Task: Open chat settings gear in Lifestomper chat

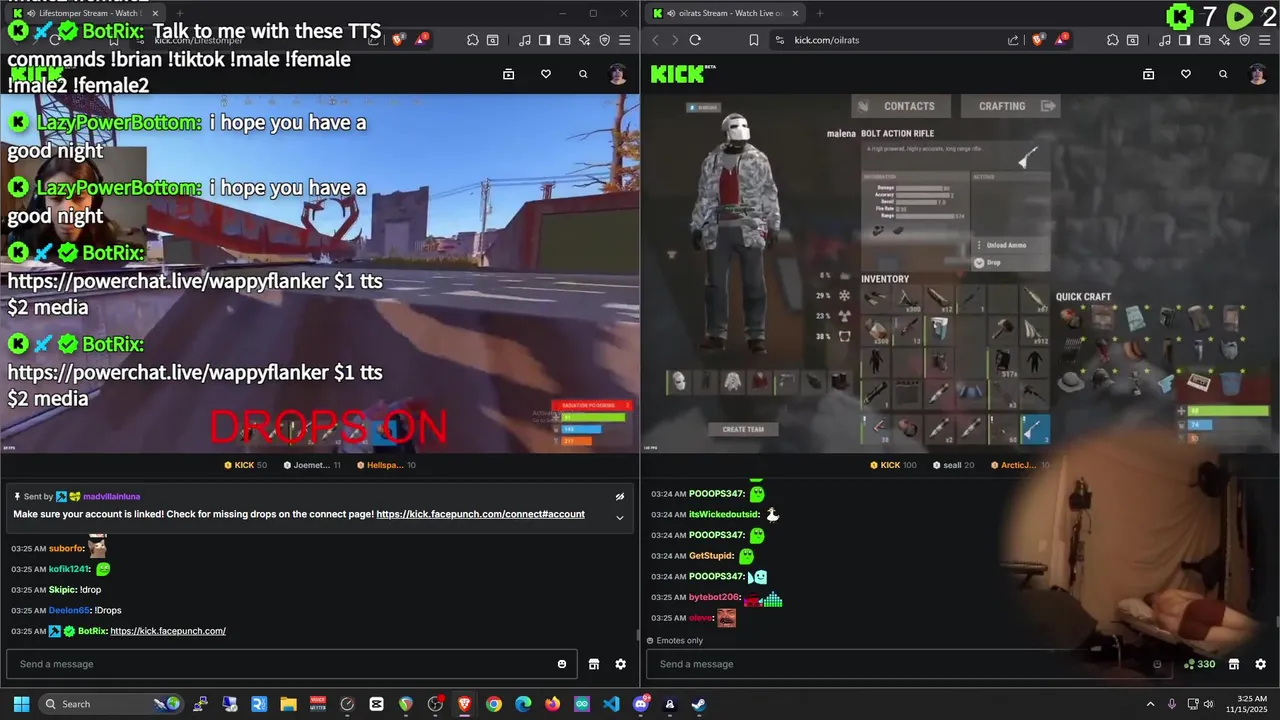Action: click(620, 664)
